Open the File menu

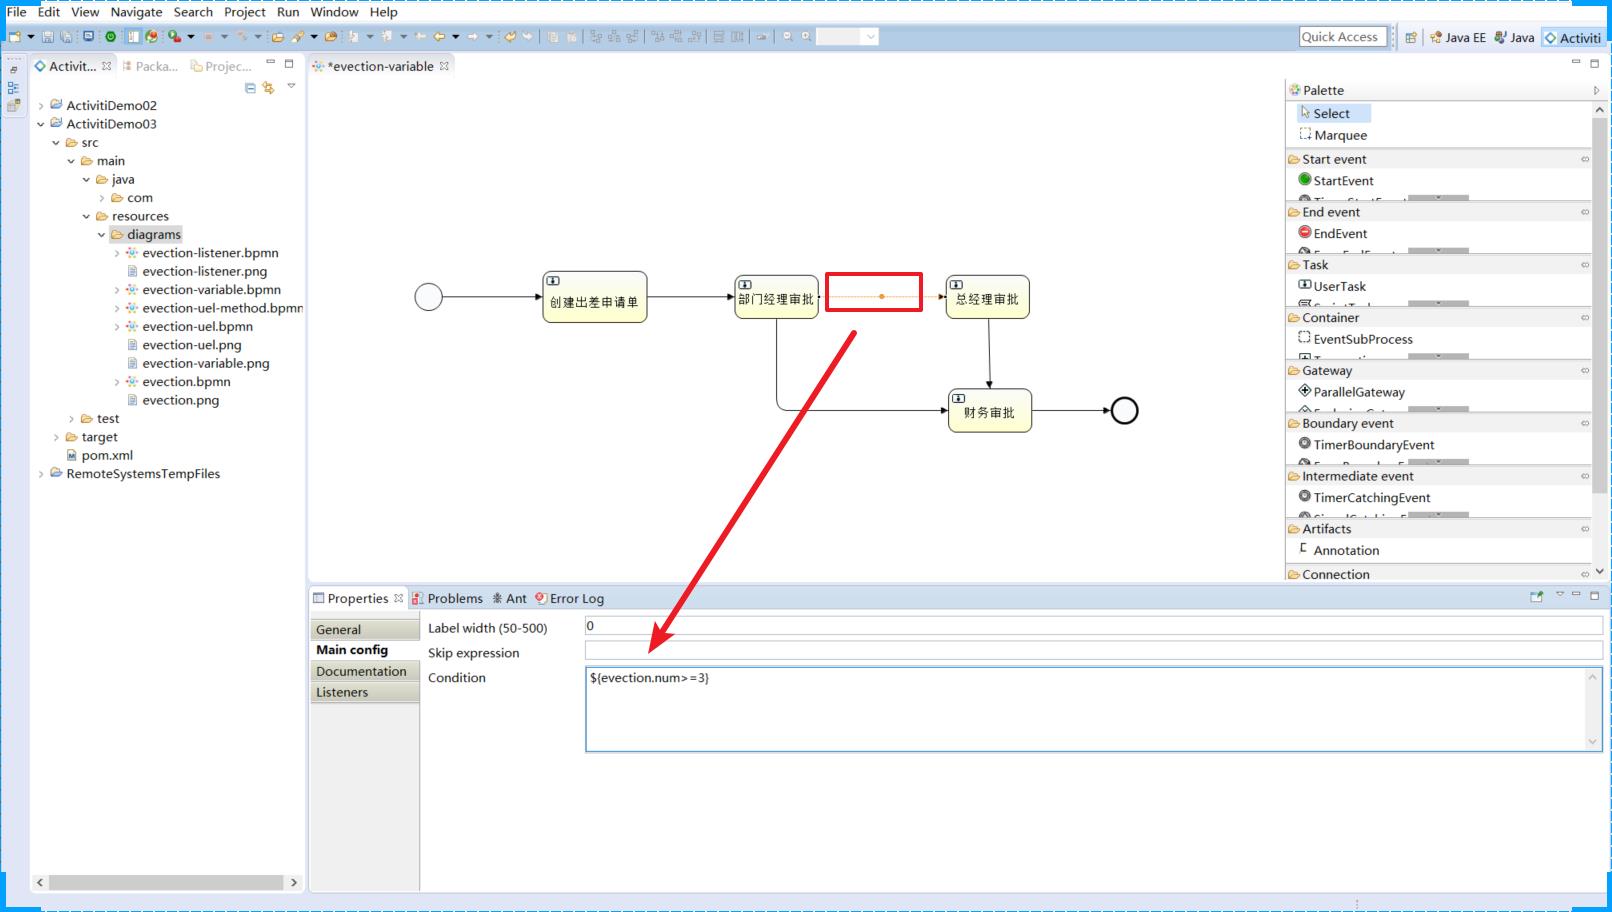point(16,12)
